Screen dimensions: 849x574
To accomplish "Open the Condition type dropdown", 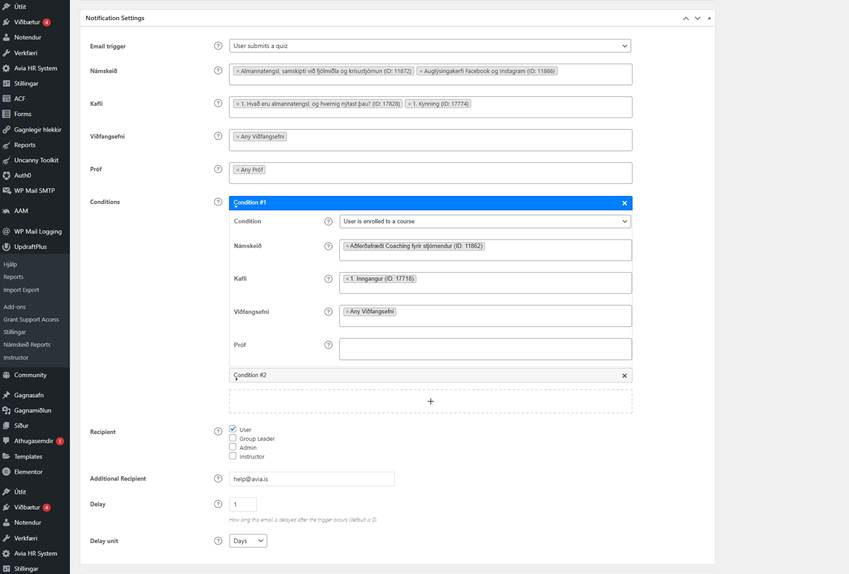I will point(485,221).
